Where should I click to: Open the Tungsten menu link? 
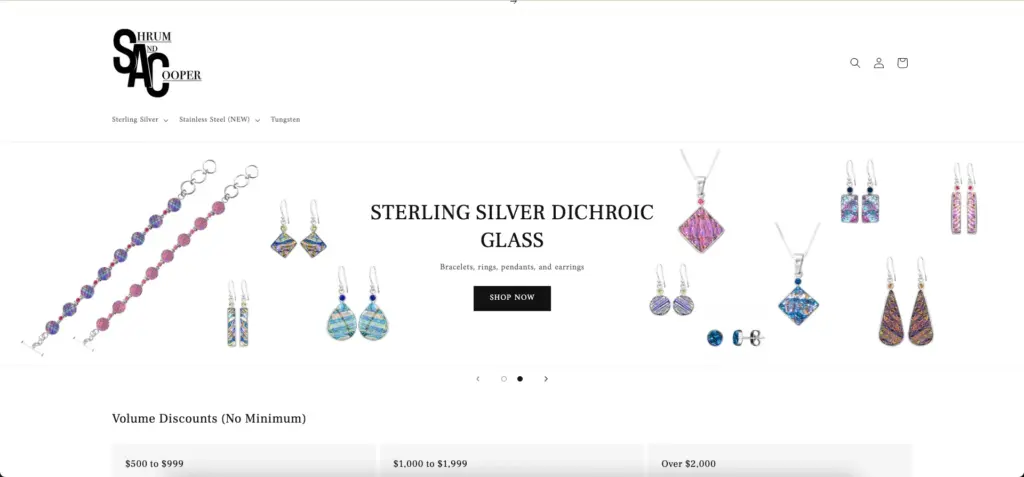click(x=285, y=120)
